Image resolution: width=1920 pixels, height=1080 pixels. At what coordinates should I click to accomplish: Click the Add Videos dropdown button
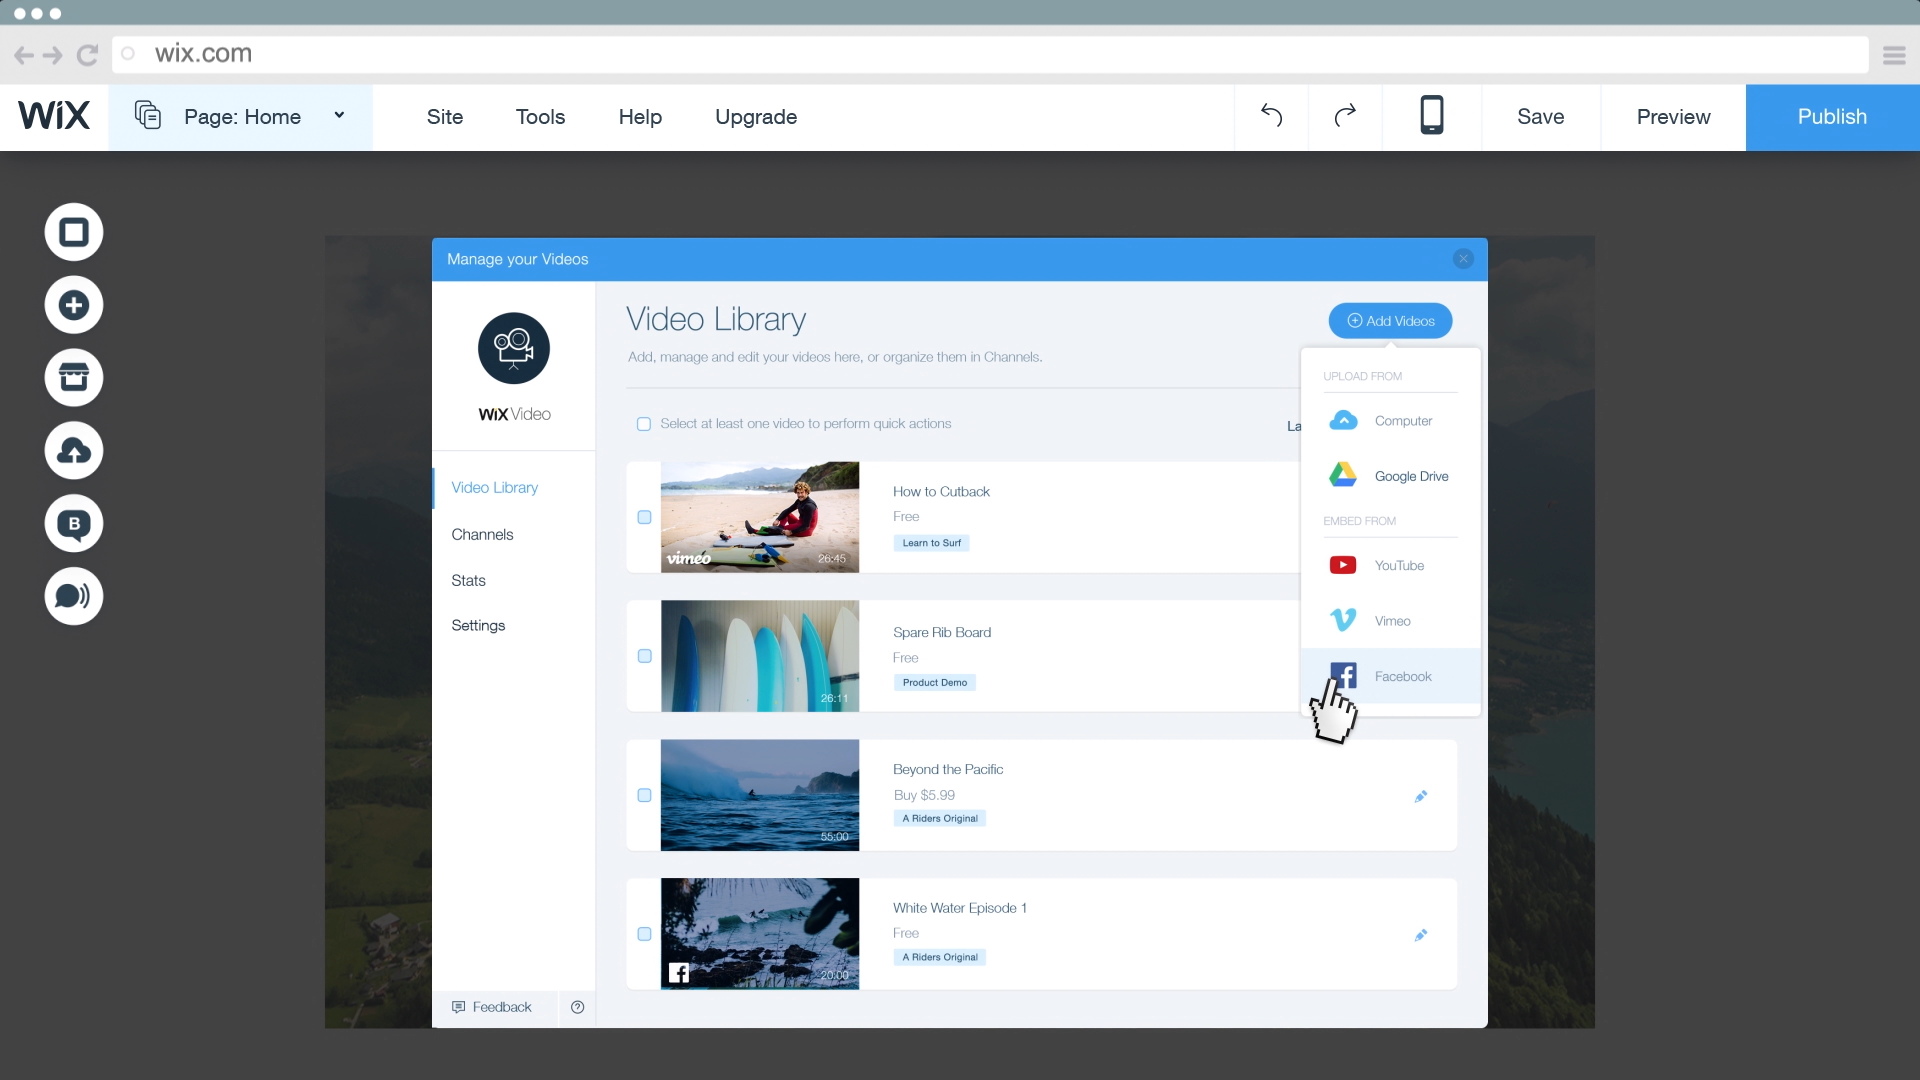(1390, 321)
